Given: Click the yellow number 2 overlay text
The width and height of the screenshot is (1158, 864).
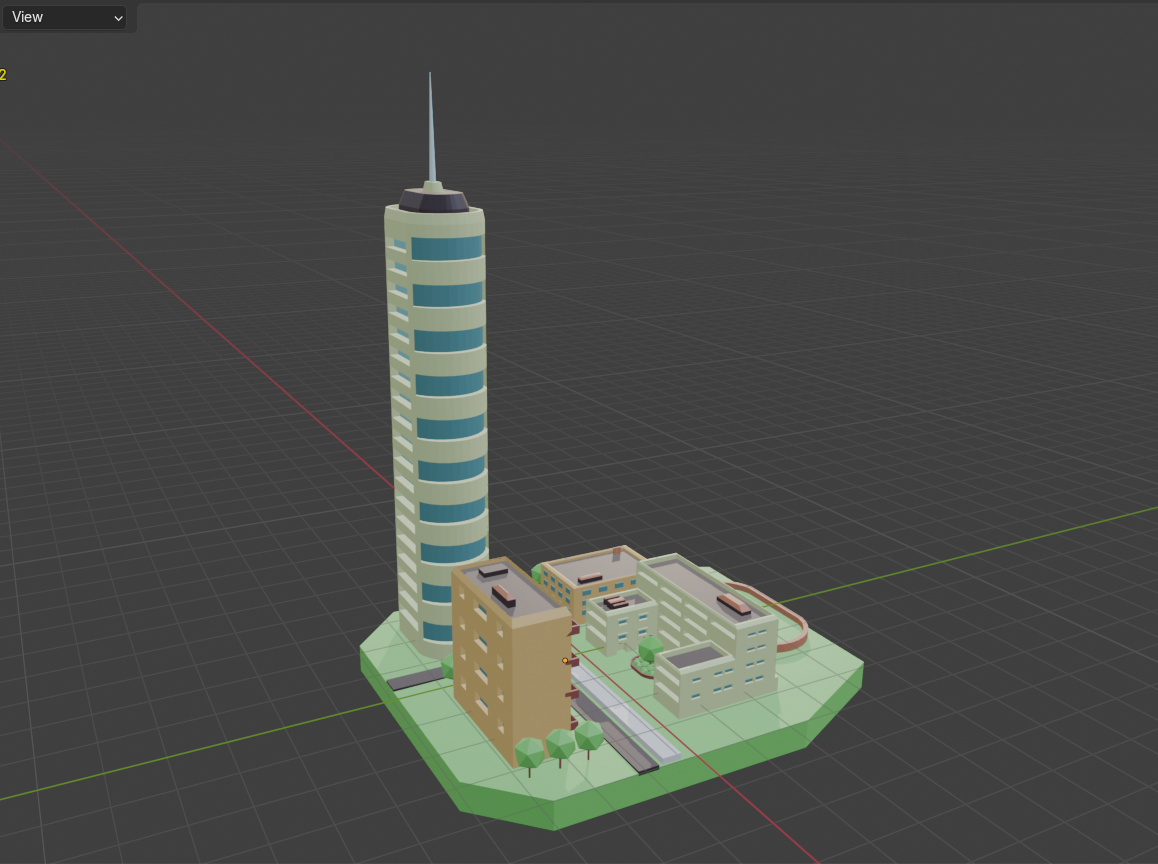Looking at the screenshot, I should pyautogui.click(x=3, y=75).
